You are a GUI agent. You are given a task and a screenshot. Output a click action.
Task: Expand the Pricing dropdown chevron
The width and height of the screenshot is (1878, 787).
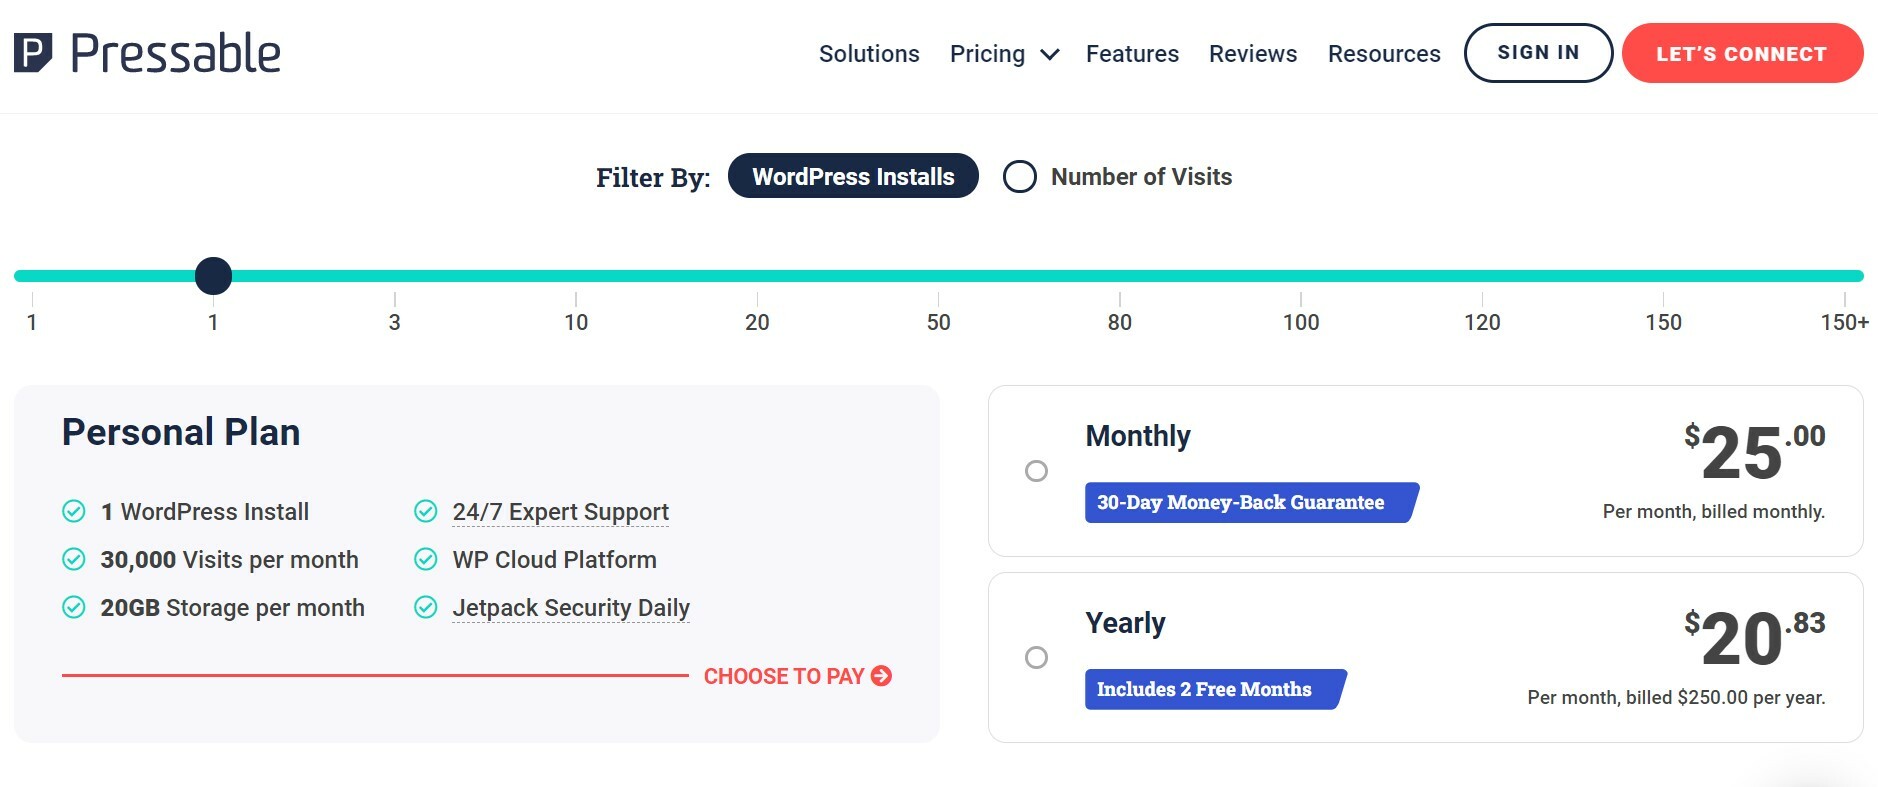[1049, 55]
